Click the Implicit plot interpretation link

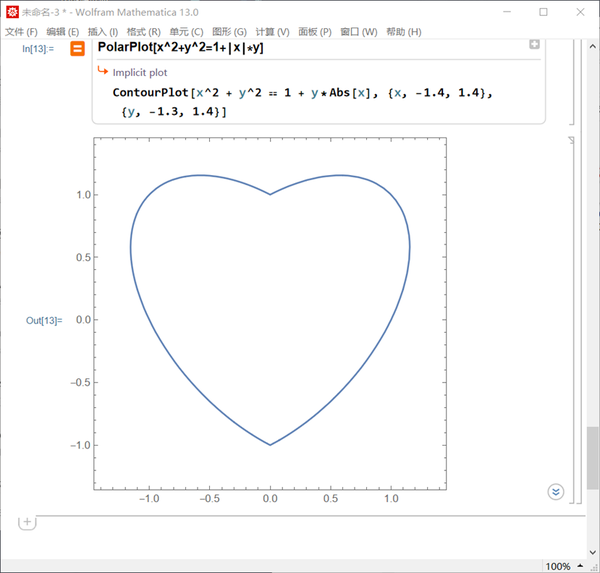pyautogui.click(x=140, y=72)
